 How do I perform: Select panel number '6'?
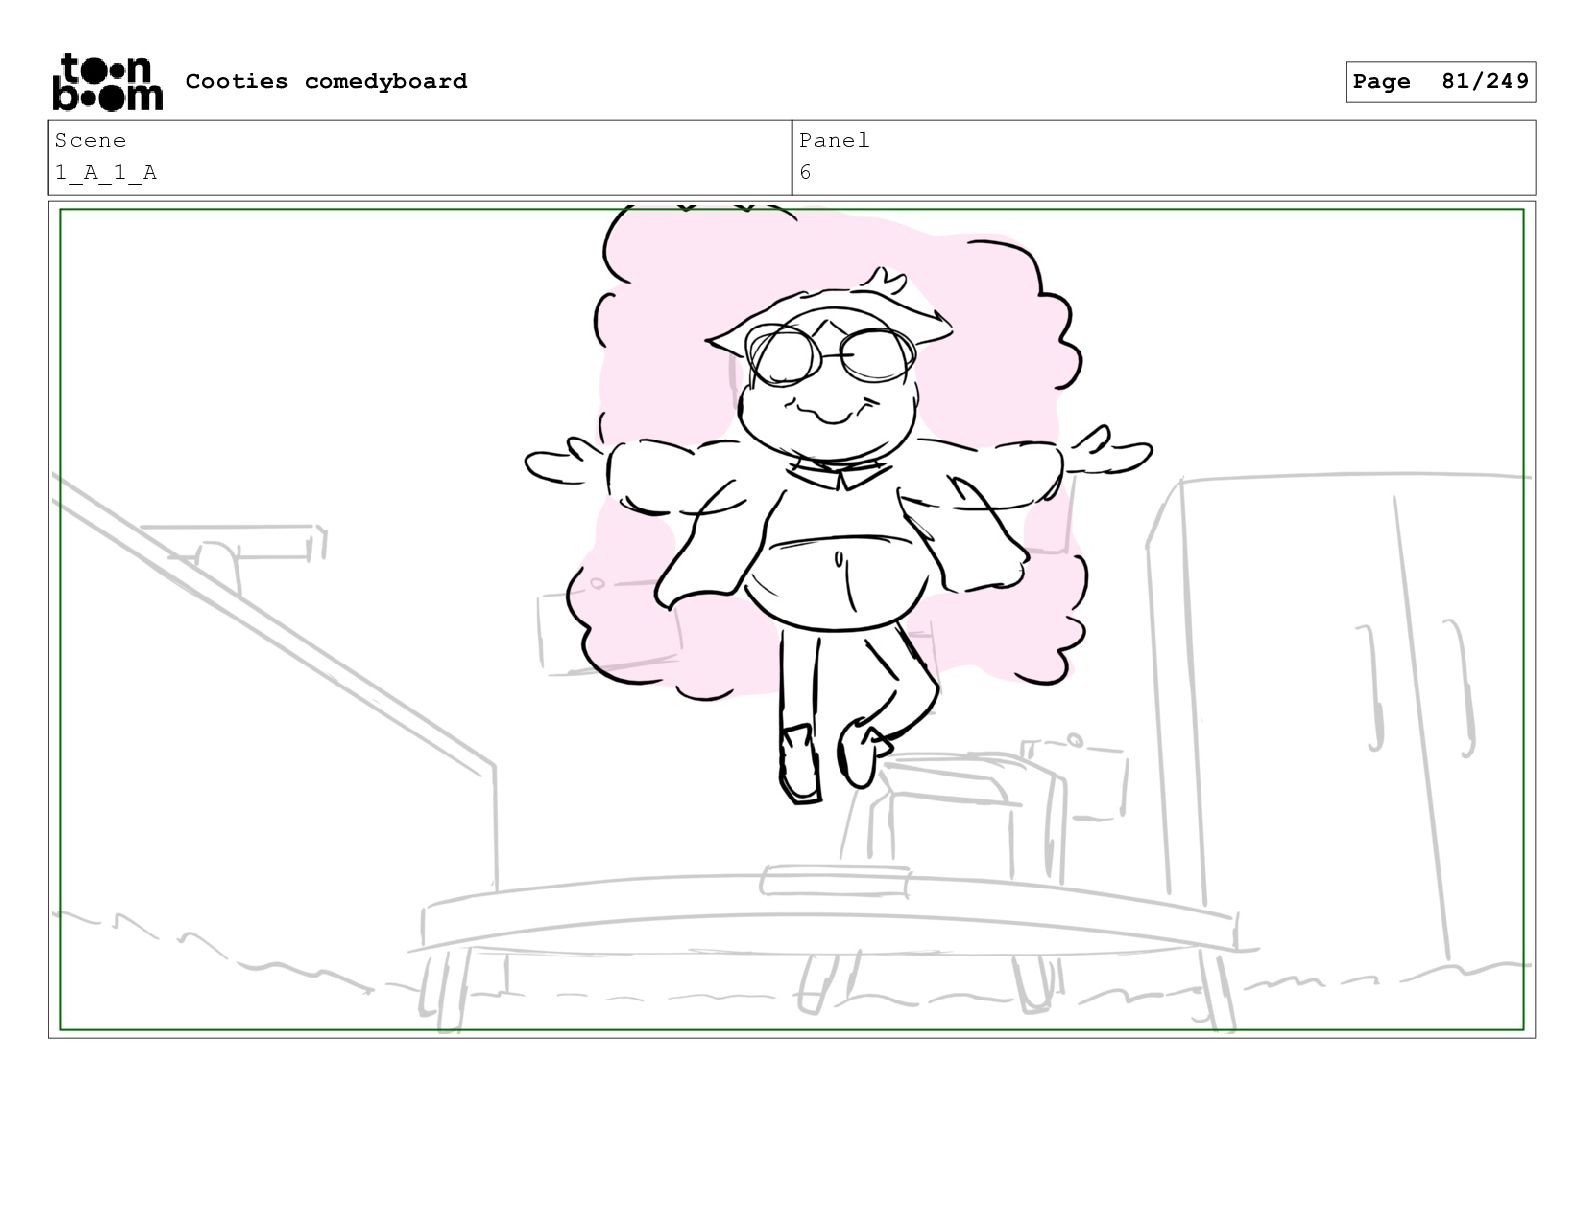[x=805, y=173]
